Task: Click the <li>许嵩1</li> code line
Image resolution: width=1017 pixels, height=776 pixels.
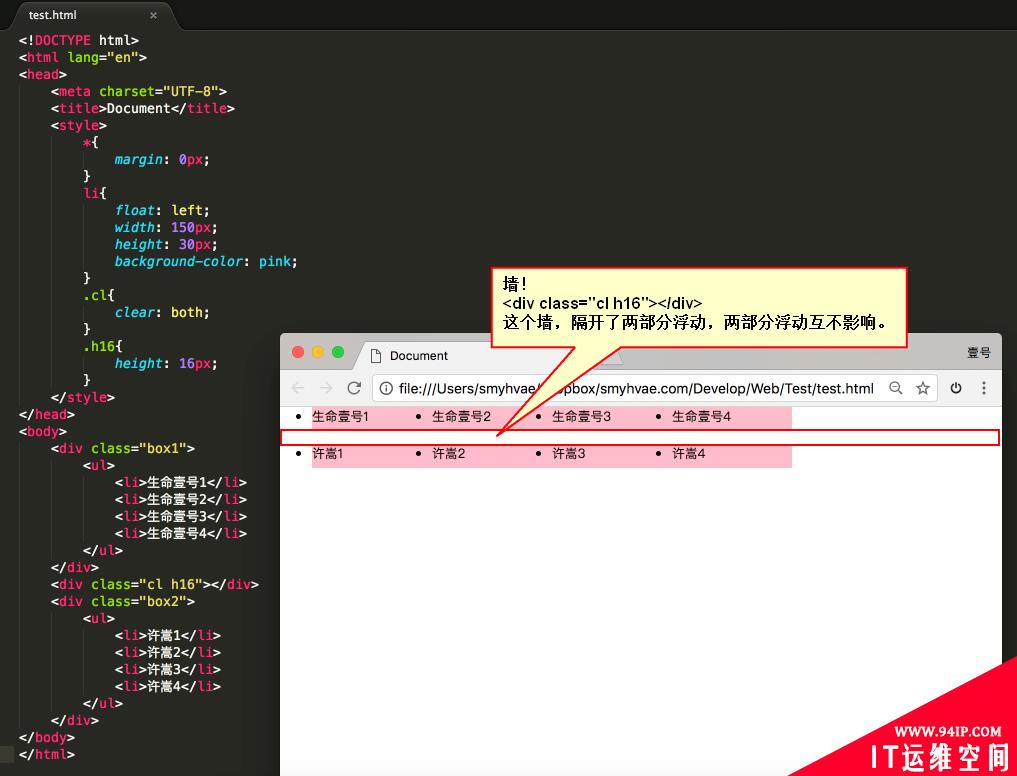Action: tap(168, 635)
